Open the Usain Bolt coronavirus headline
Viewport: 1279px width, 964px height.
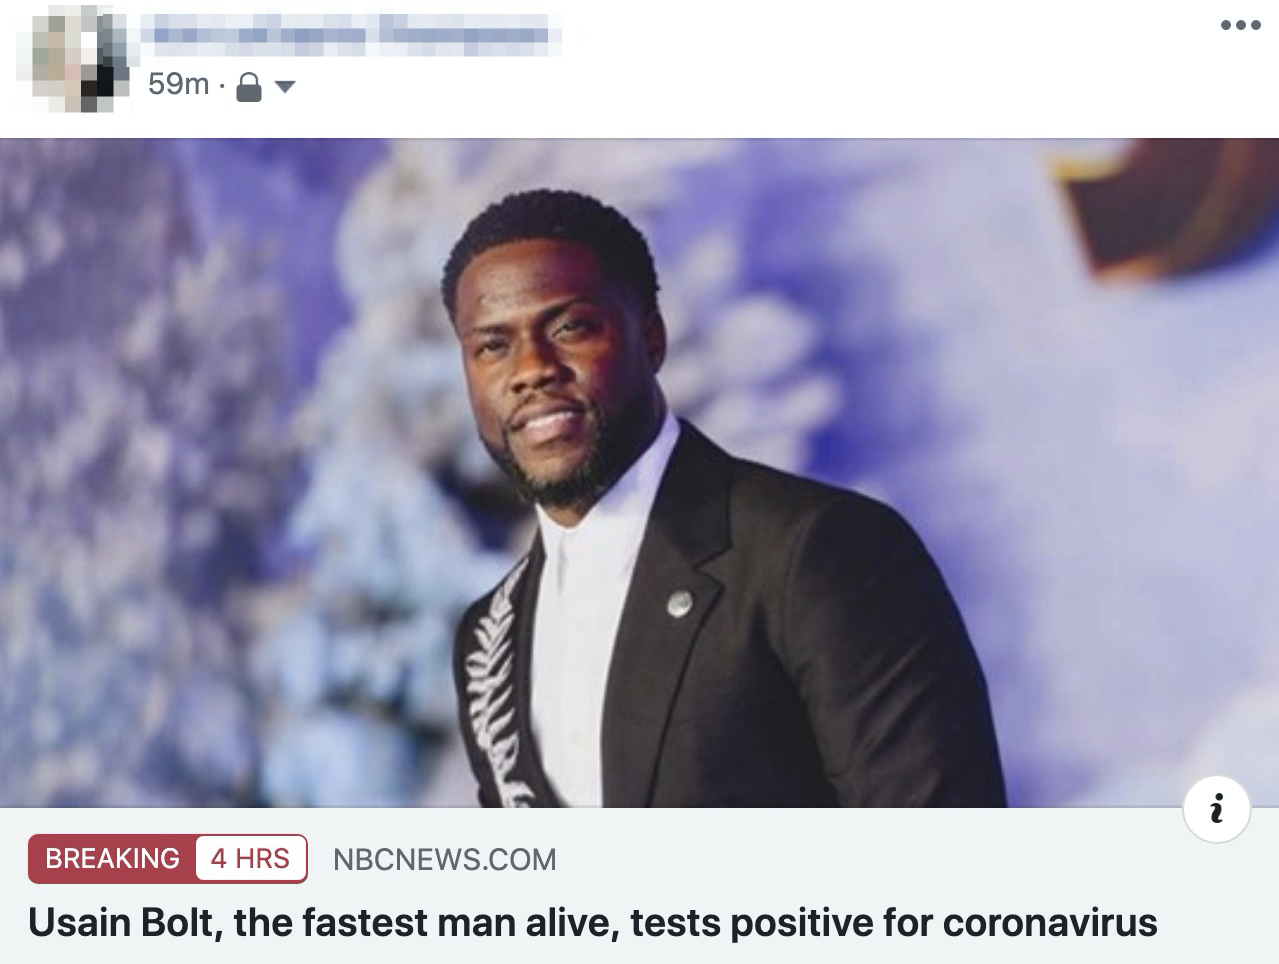coord(592,921)
